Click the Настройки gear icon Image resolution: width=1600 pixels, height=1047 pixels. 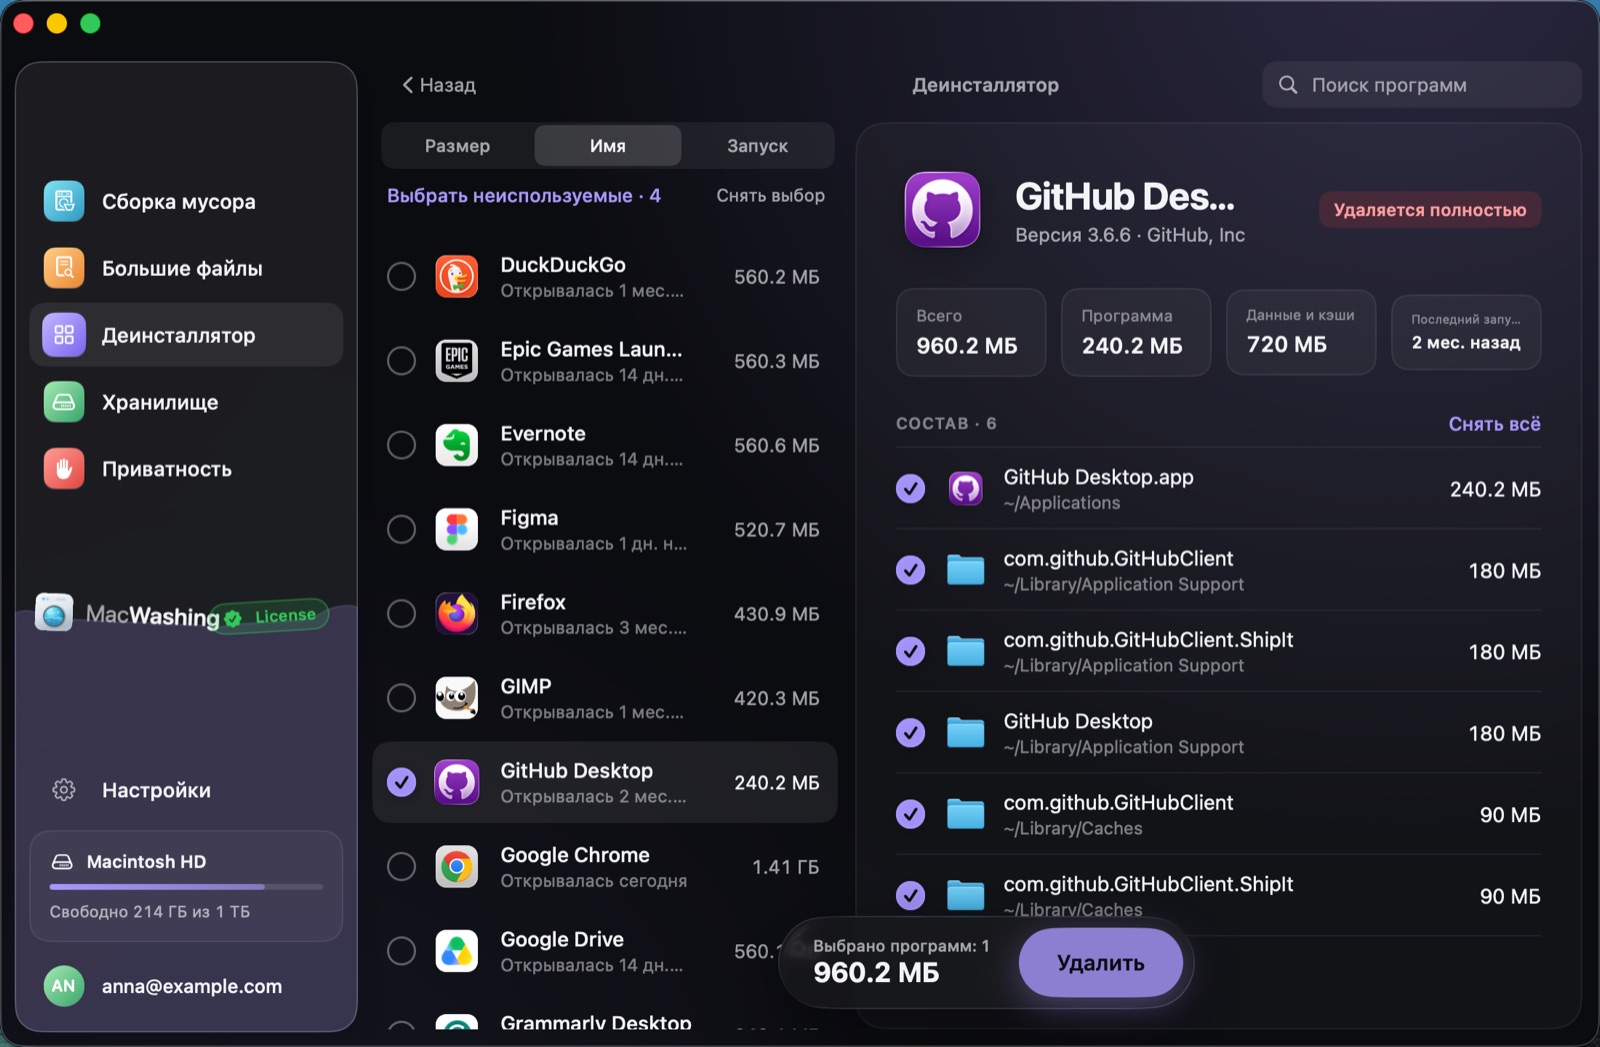click(64, 790)
